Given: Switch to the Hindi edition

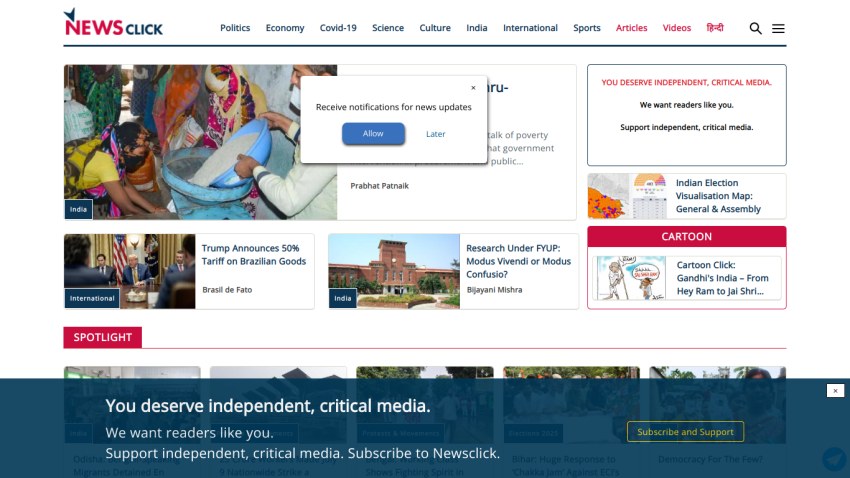Looking at the screenshot, I should click(714, 28).
